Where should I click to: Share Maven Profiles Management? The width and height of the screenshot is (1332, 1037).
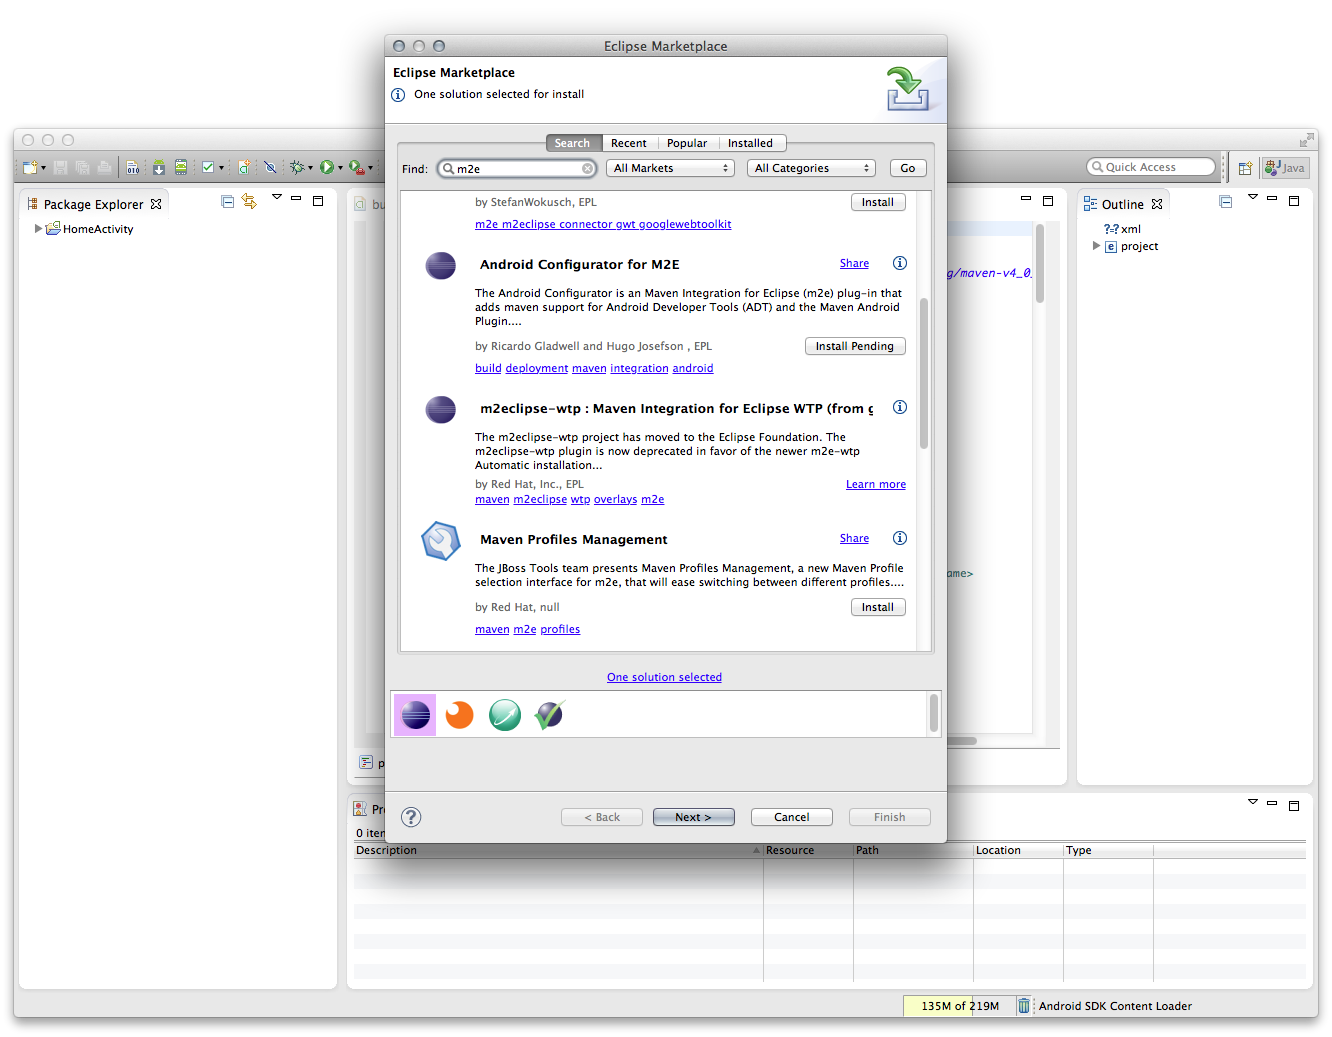tap(854, 538)
